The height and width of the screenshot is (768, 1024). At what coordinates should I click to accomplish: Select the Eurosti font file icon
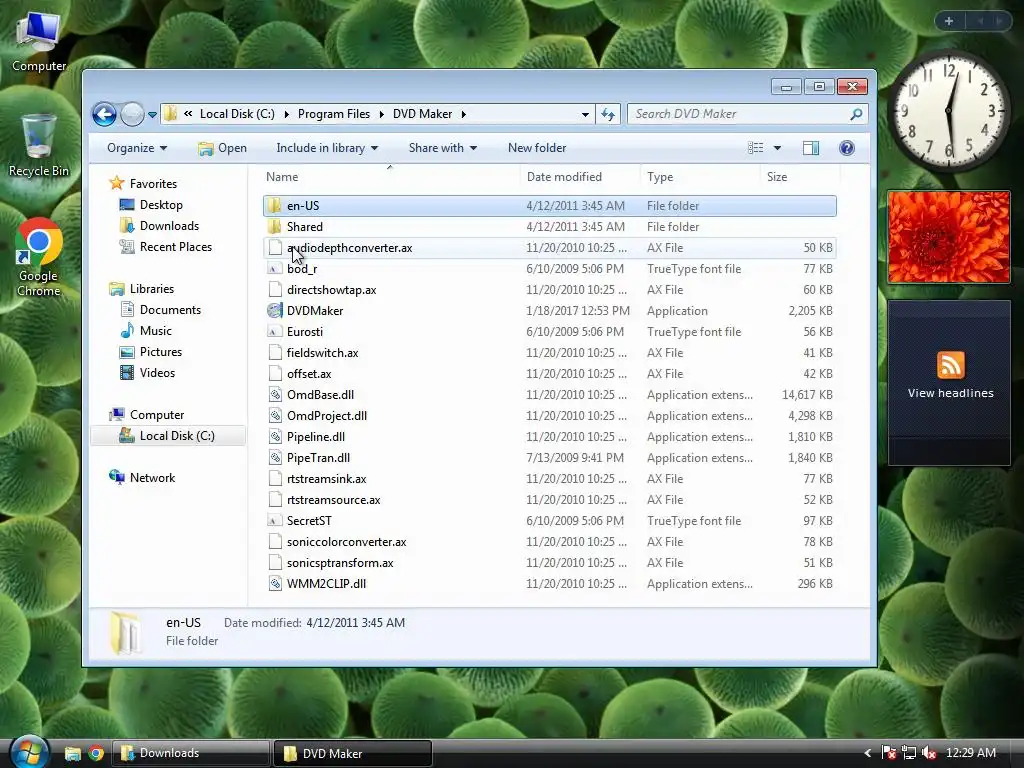click(275, 332)
